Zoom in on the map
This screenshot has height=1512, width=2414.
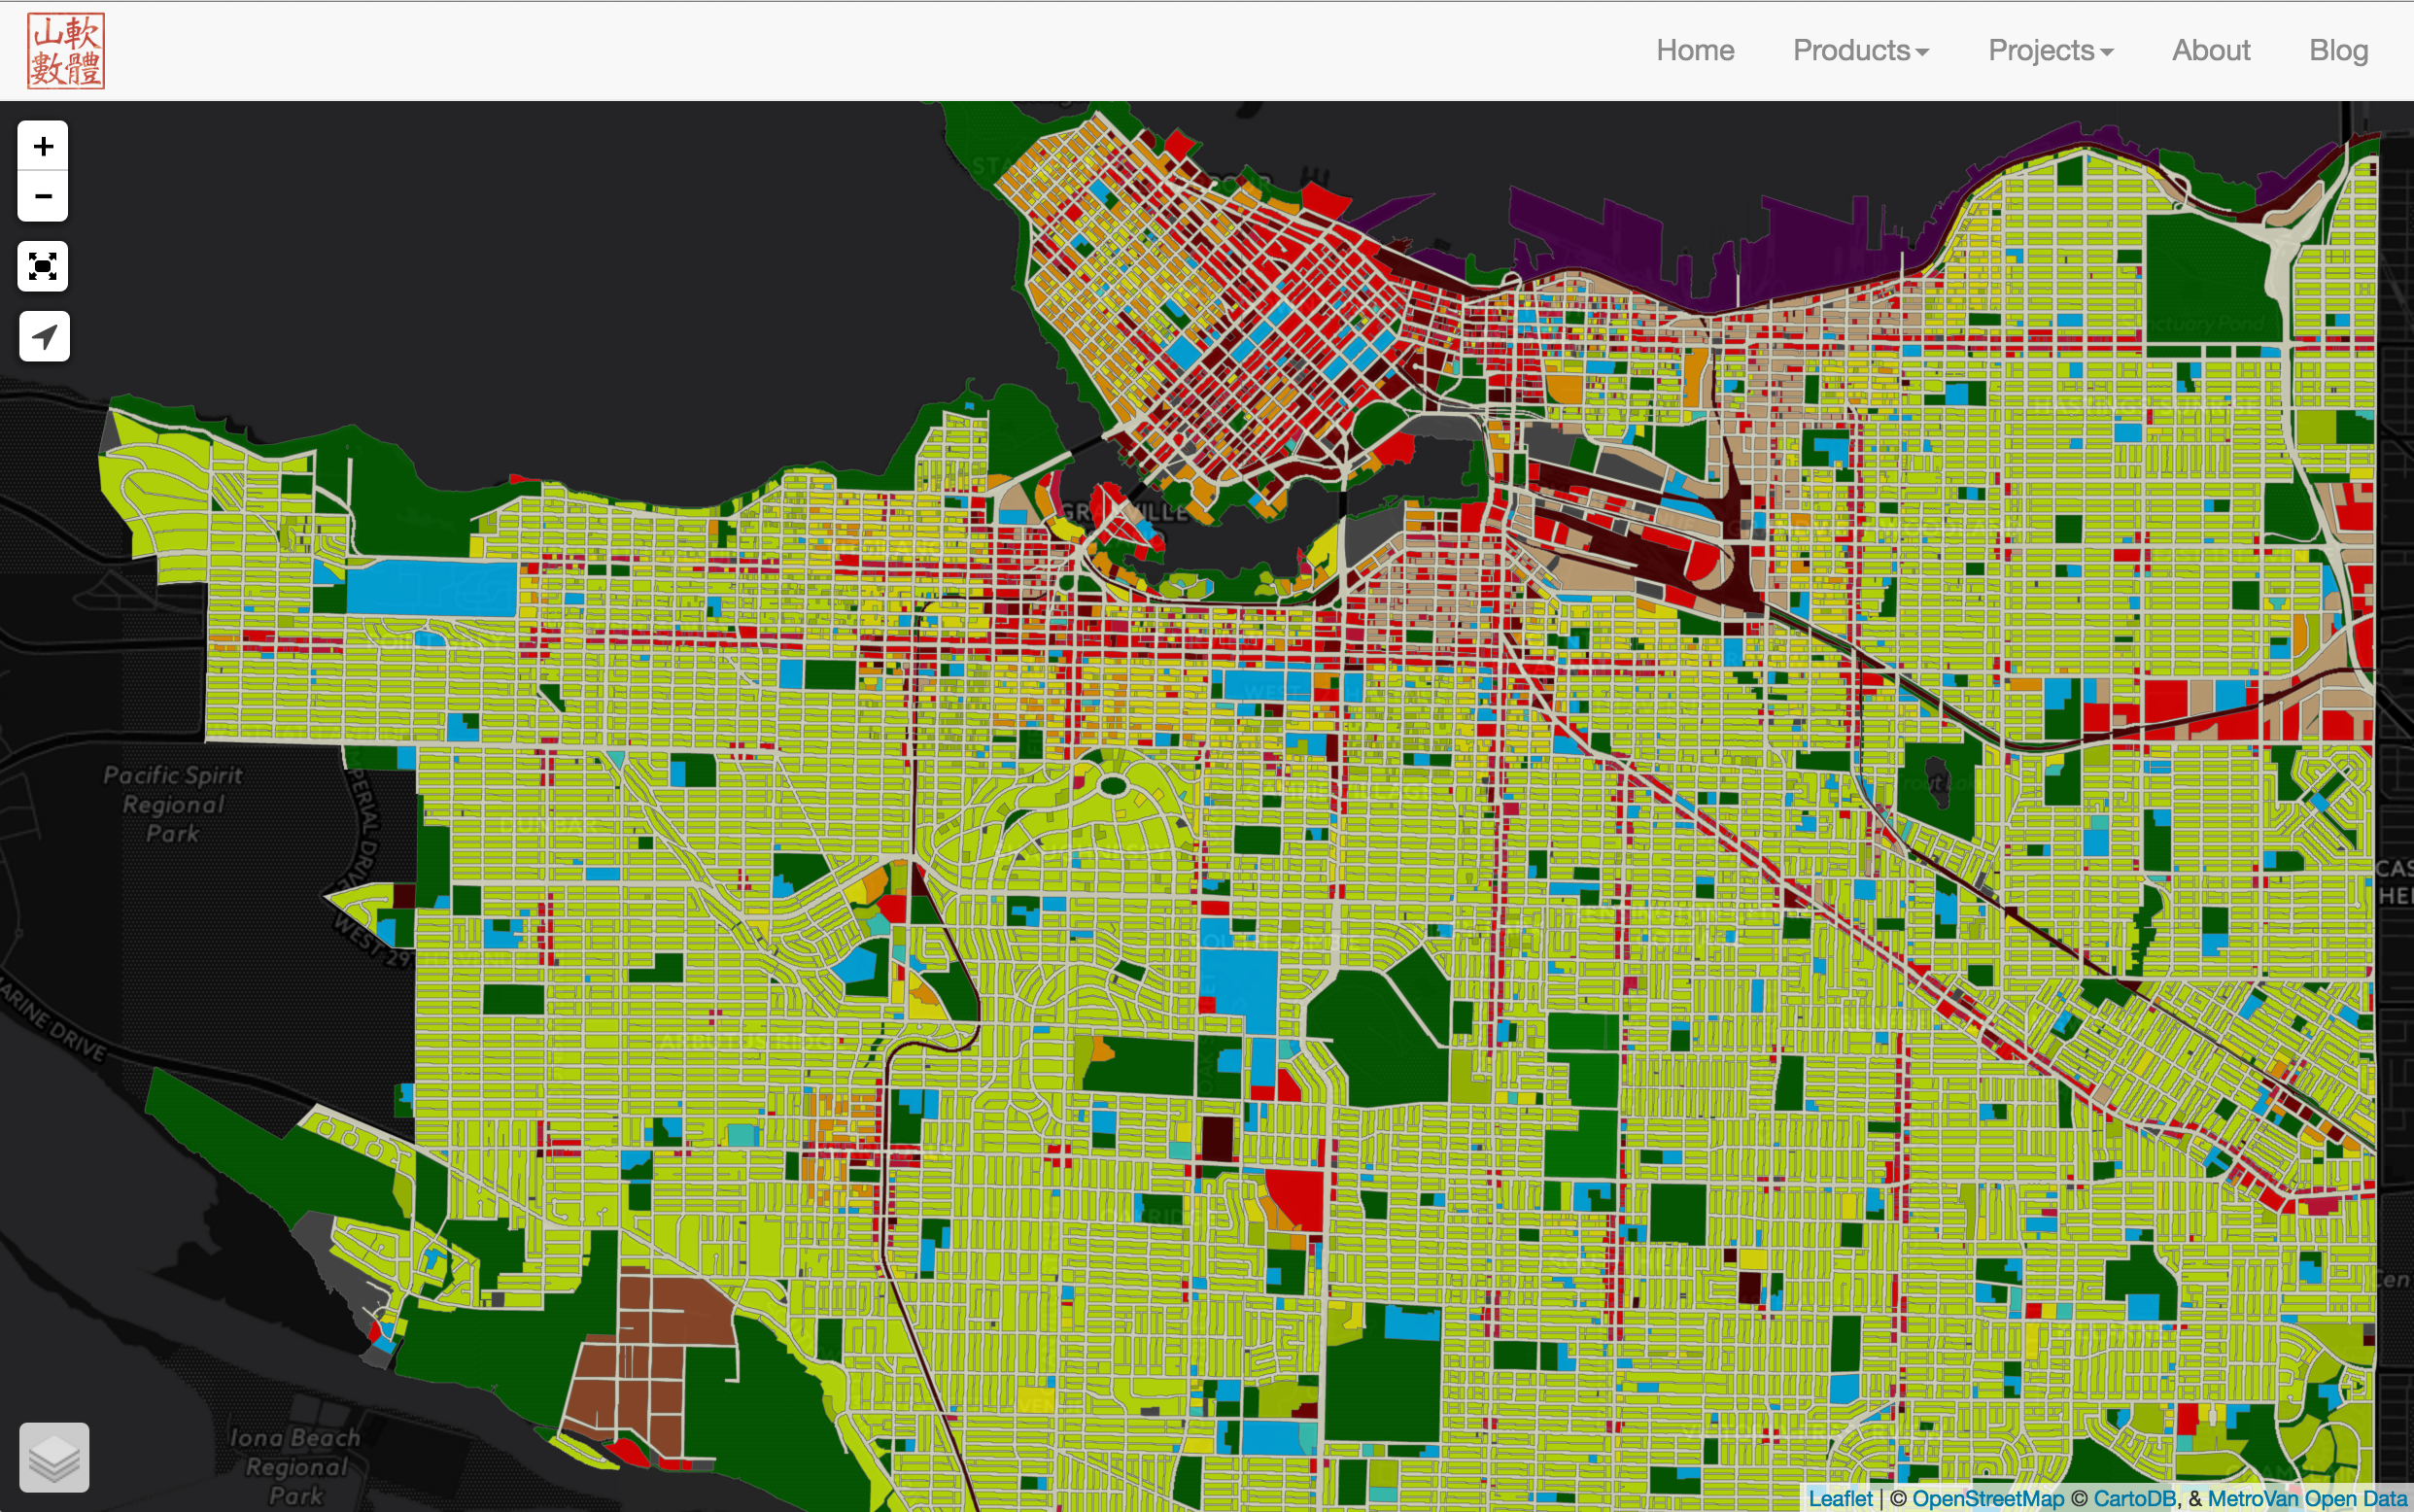point(43,147)
